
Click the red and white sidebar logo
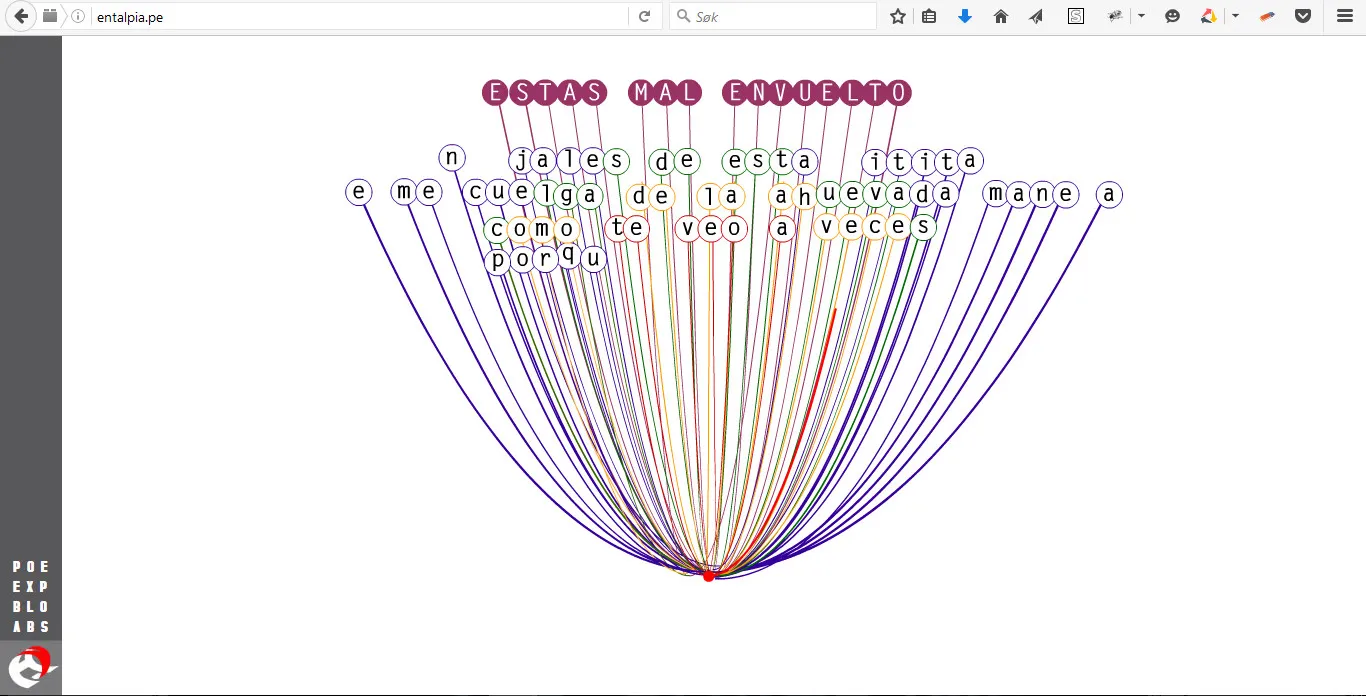point(31,666)
